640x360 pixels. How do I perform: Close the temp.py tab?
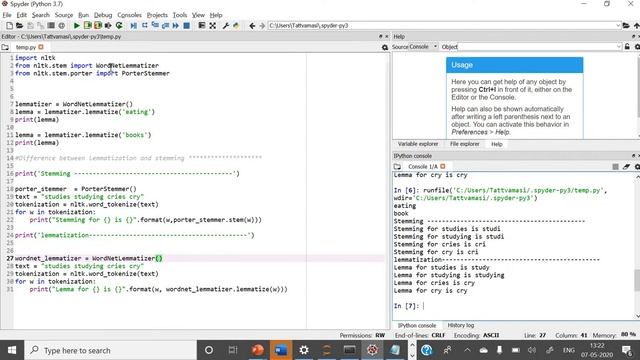coord(41,47)
